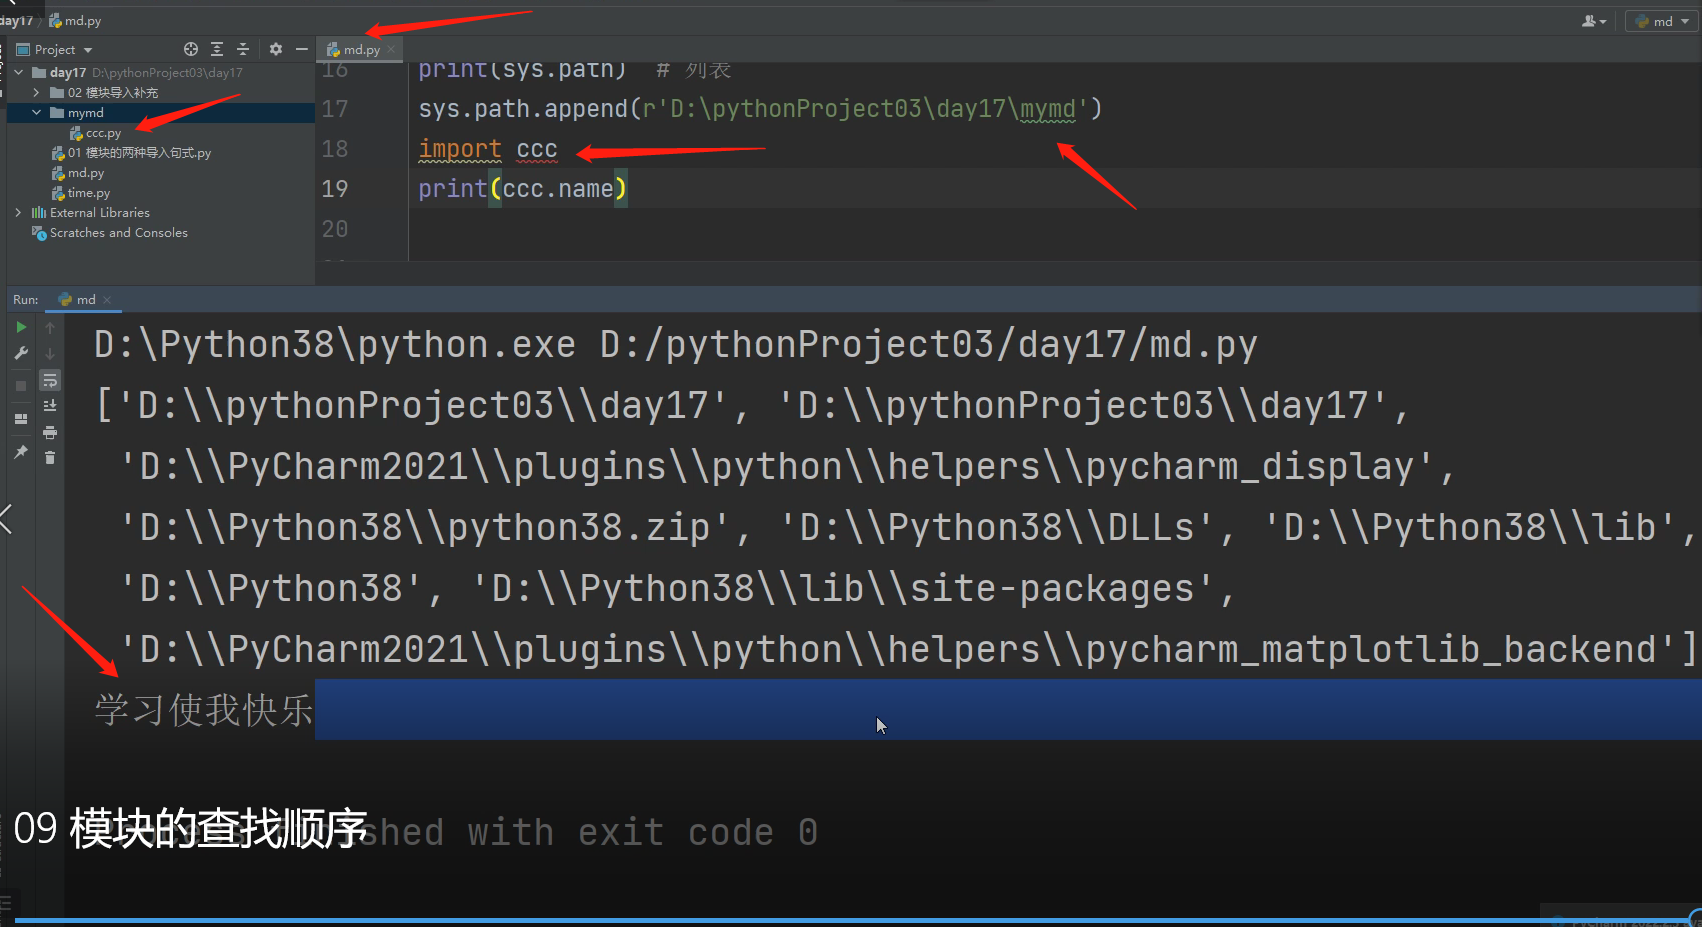Select the mymd folder in tree
This screenshot has height=927, width=1702.
tap(161, 112)
